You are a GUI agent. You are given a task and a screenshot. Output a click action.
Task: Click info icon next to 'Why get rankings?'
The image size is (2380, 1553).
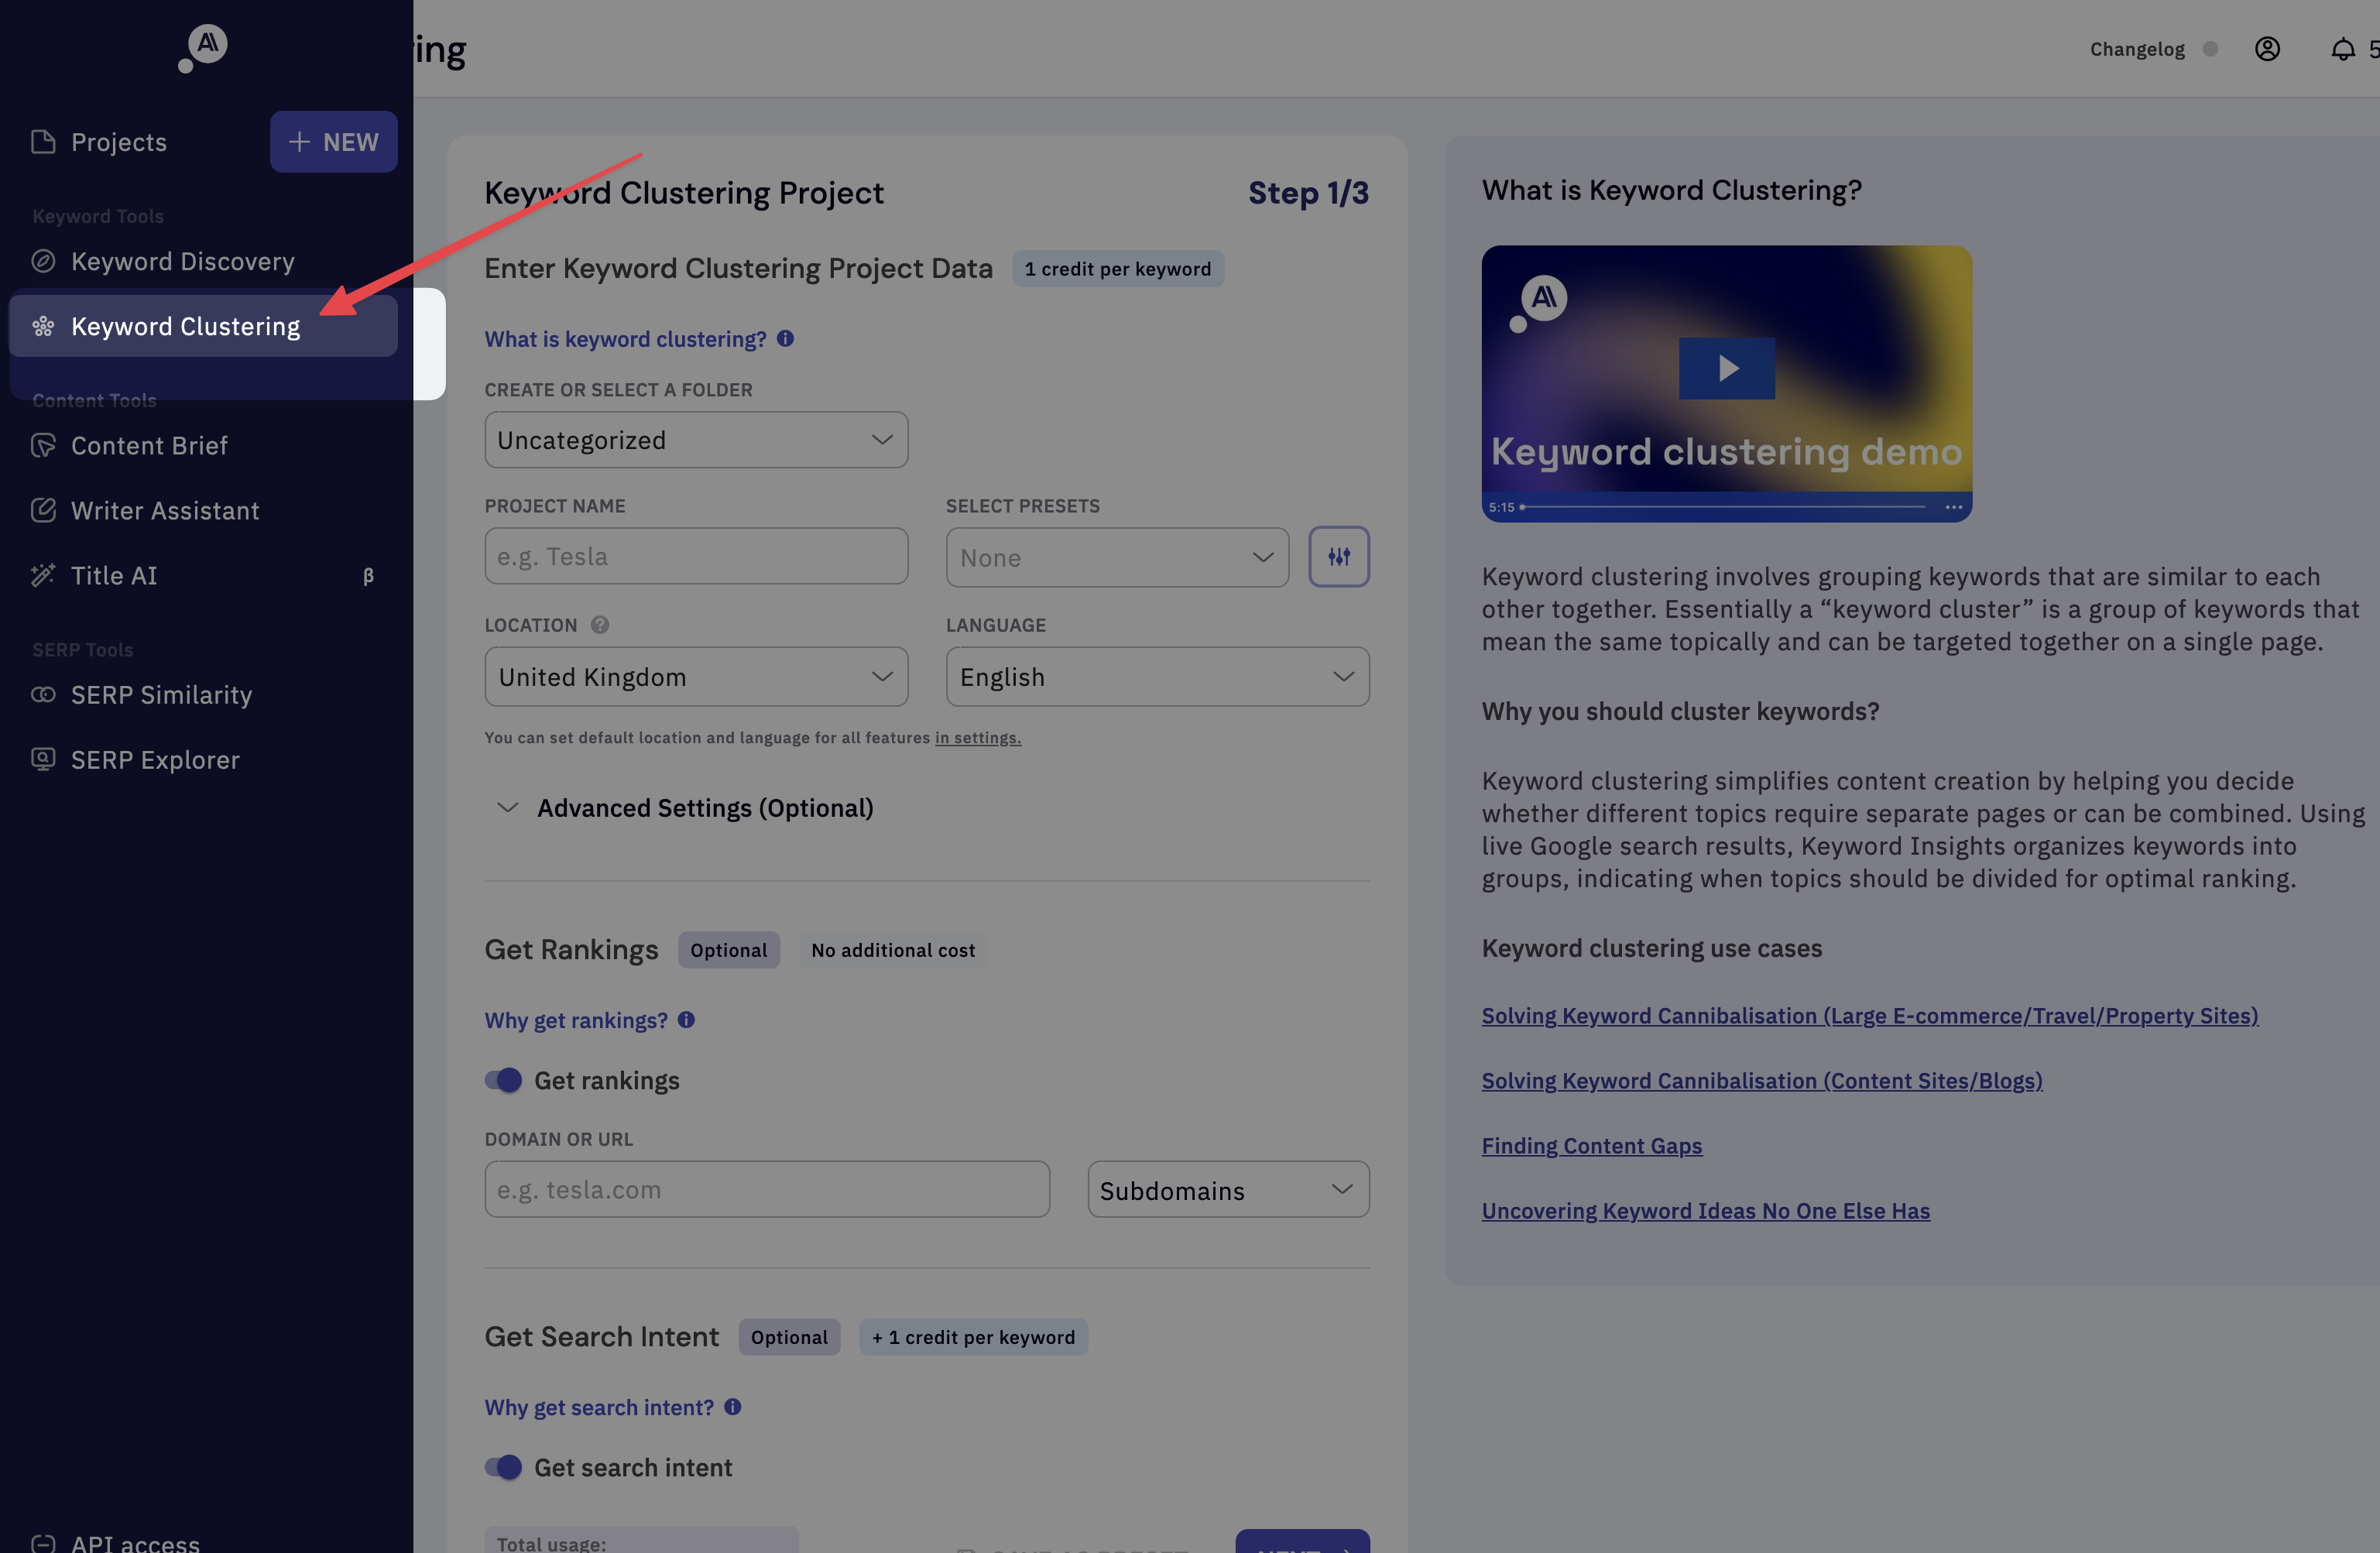(x=686, y=1020)
